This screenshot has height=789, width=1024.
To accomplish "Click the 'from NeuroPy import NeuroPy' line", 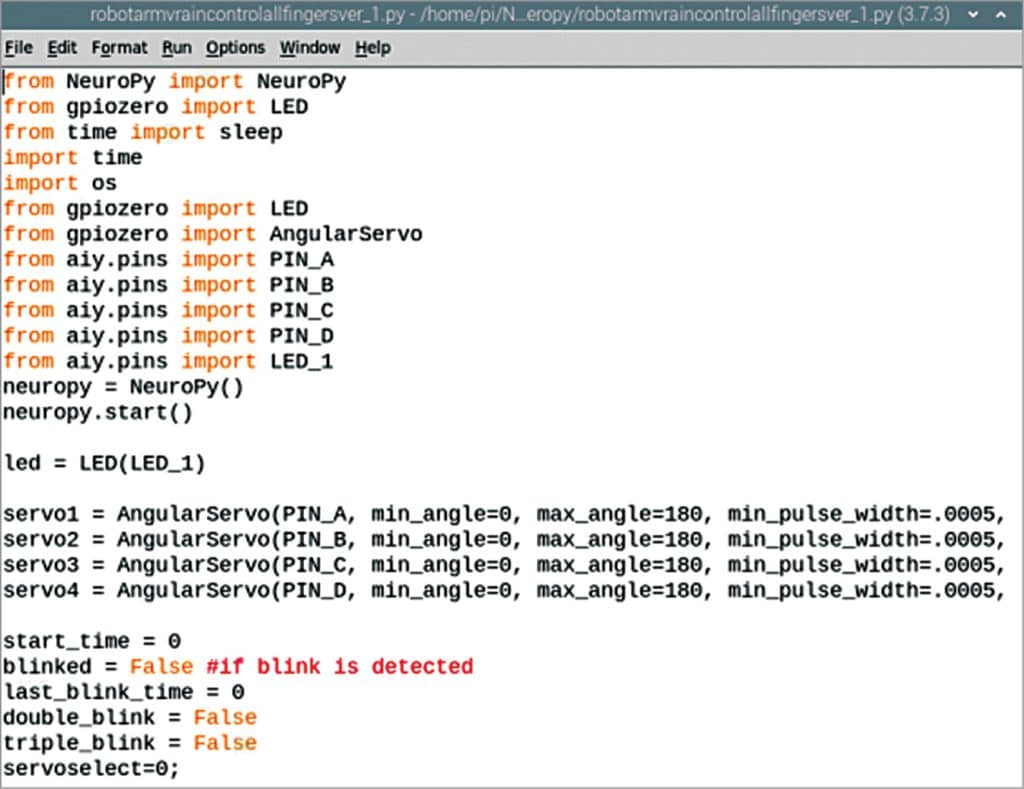I will 175,81.
